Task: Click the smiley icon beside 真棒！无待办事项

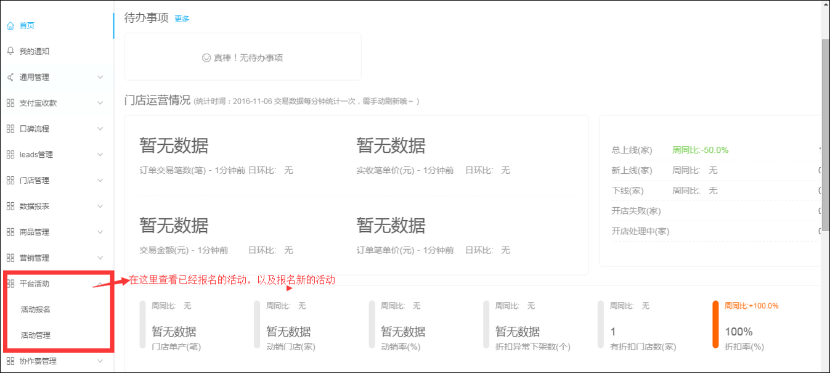Action: [x=206, y=58]
